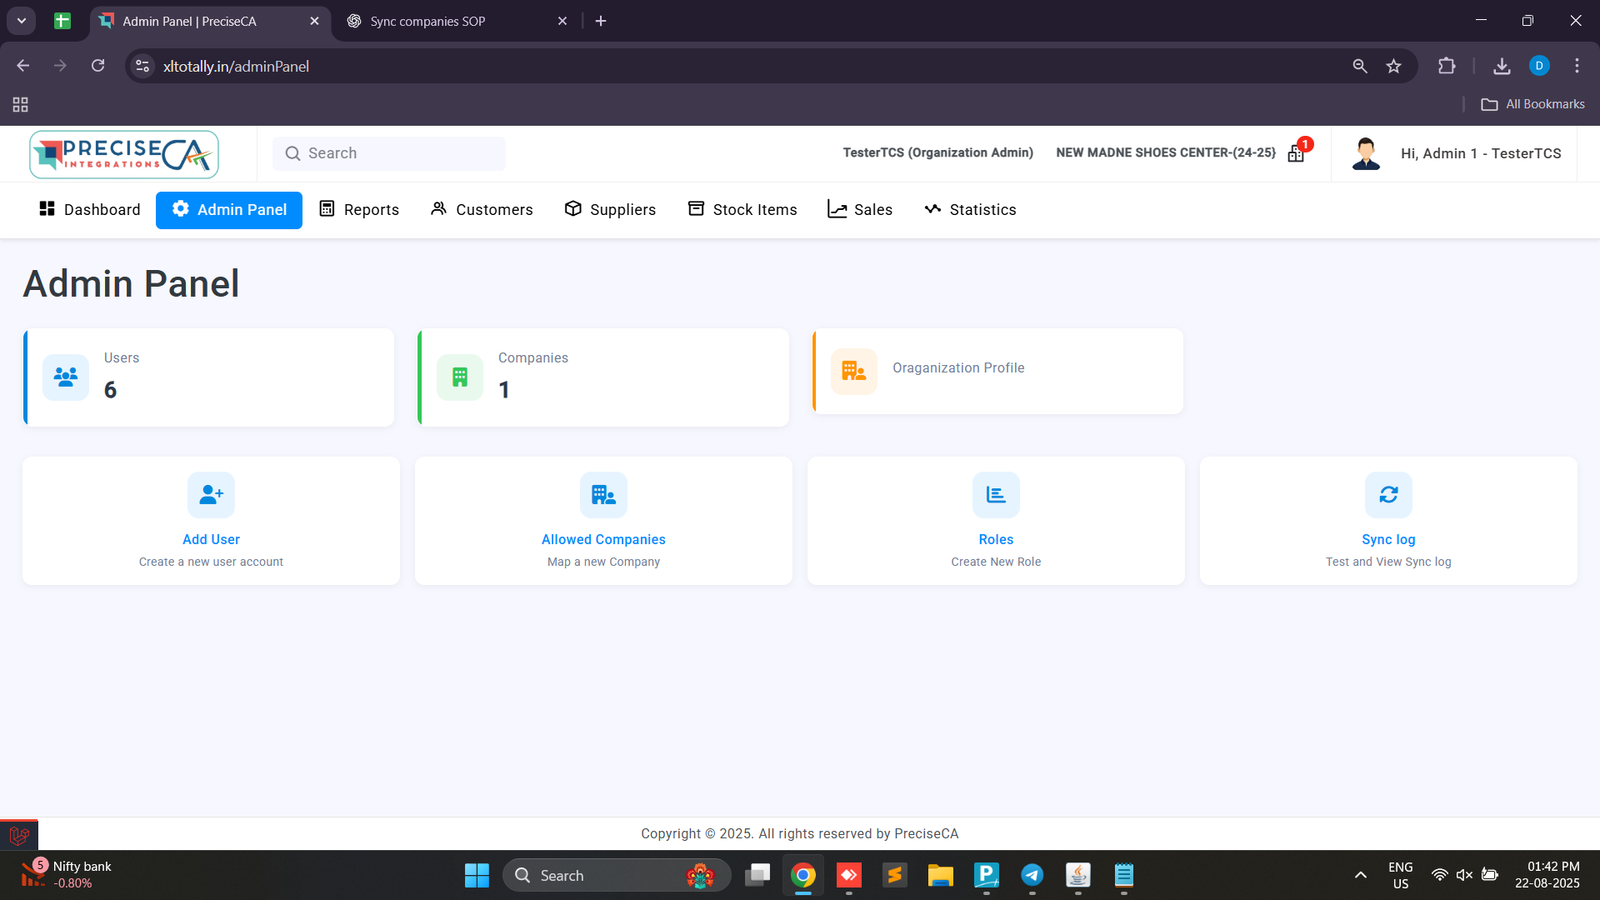Expand the browser tab search dropdown
This screenshot has width=1600, height=900.
point(21,21)
